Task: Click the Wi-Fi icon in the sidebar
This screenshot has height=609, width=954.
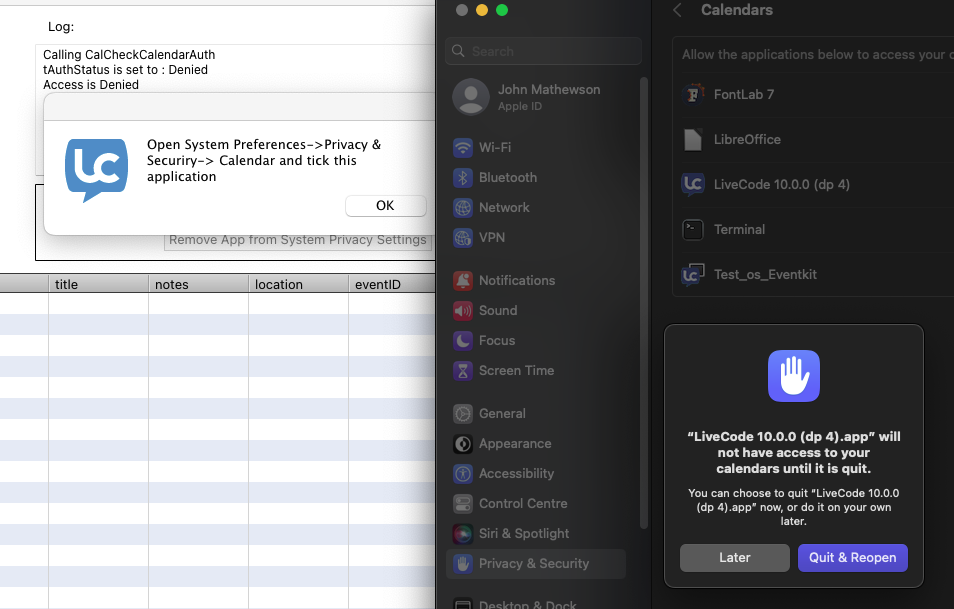Action: 463,148
